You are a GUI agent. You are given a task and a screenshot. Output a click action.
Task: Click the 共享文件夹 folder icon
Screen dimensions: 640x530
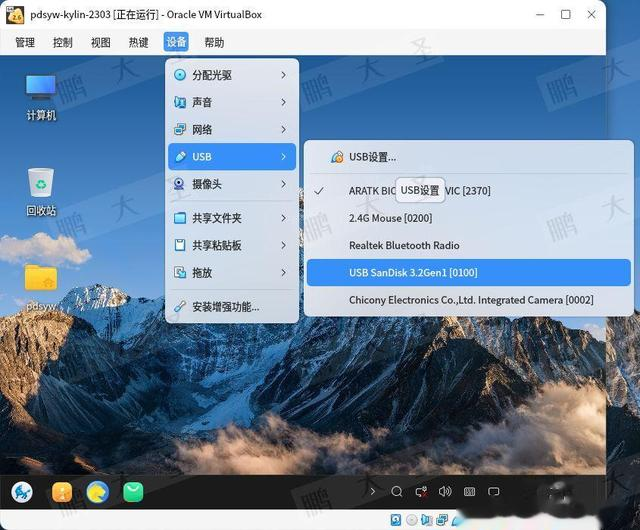coord(180,218)
